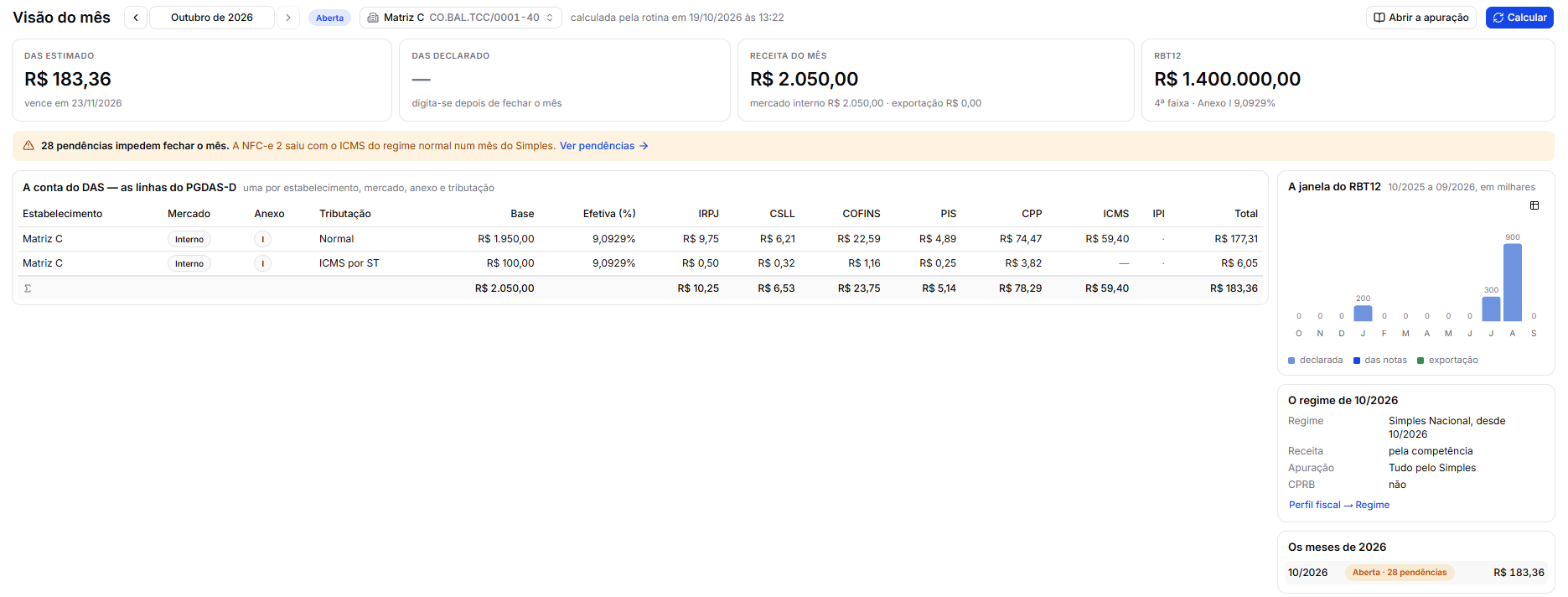1568x597 pixels.
Task: Click the refresh icon in Calcular button
Action: (1498, 18)
